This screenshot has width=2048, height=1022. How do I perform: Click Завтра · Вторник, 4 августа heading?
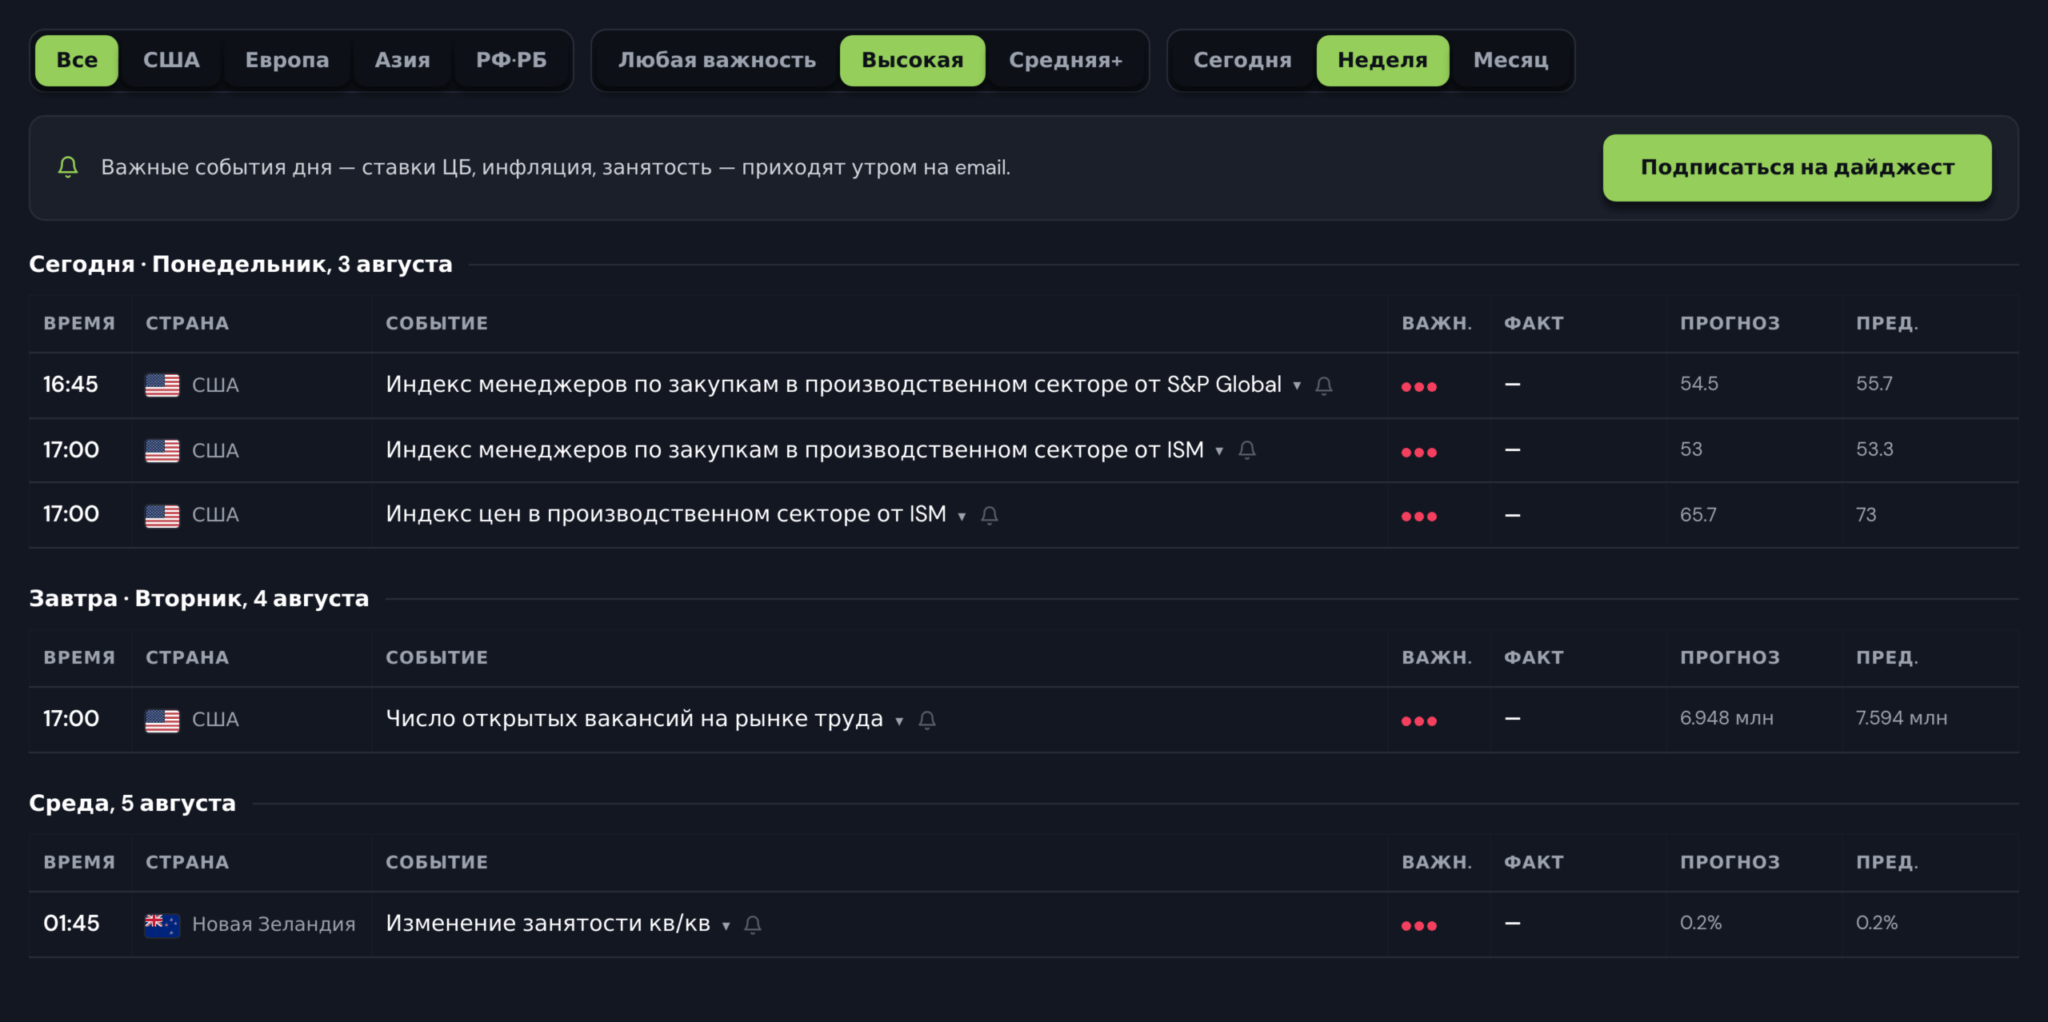pos(199,598)
